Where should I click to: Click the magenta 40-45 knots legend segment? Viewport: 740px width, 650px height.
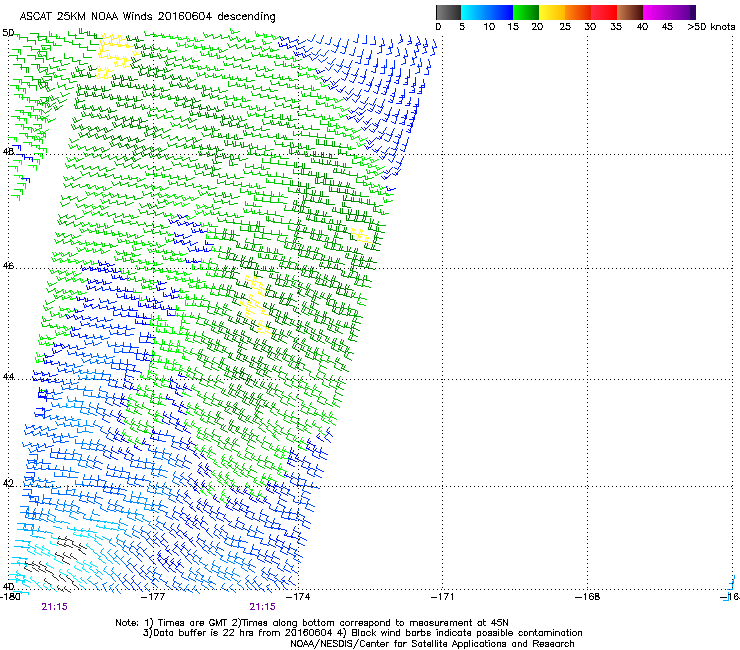click(656, 12)
